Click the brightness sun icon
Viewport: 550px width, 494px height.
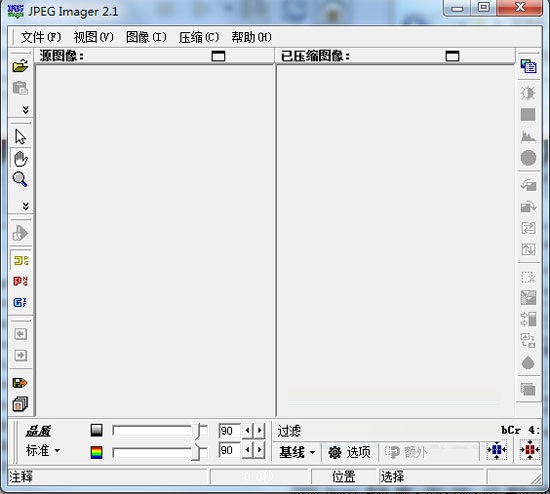pos(528,93)
